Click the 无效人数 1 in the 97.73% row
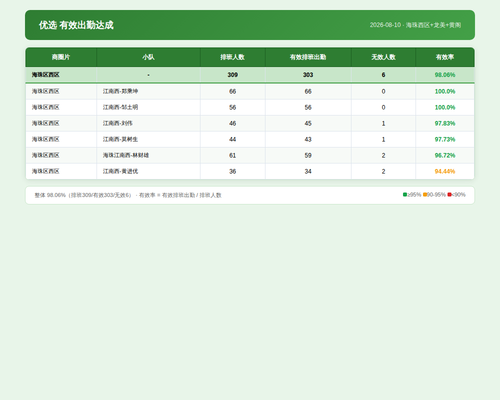This screenshot has width=500, height=400. coord(383,139)
